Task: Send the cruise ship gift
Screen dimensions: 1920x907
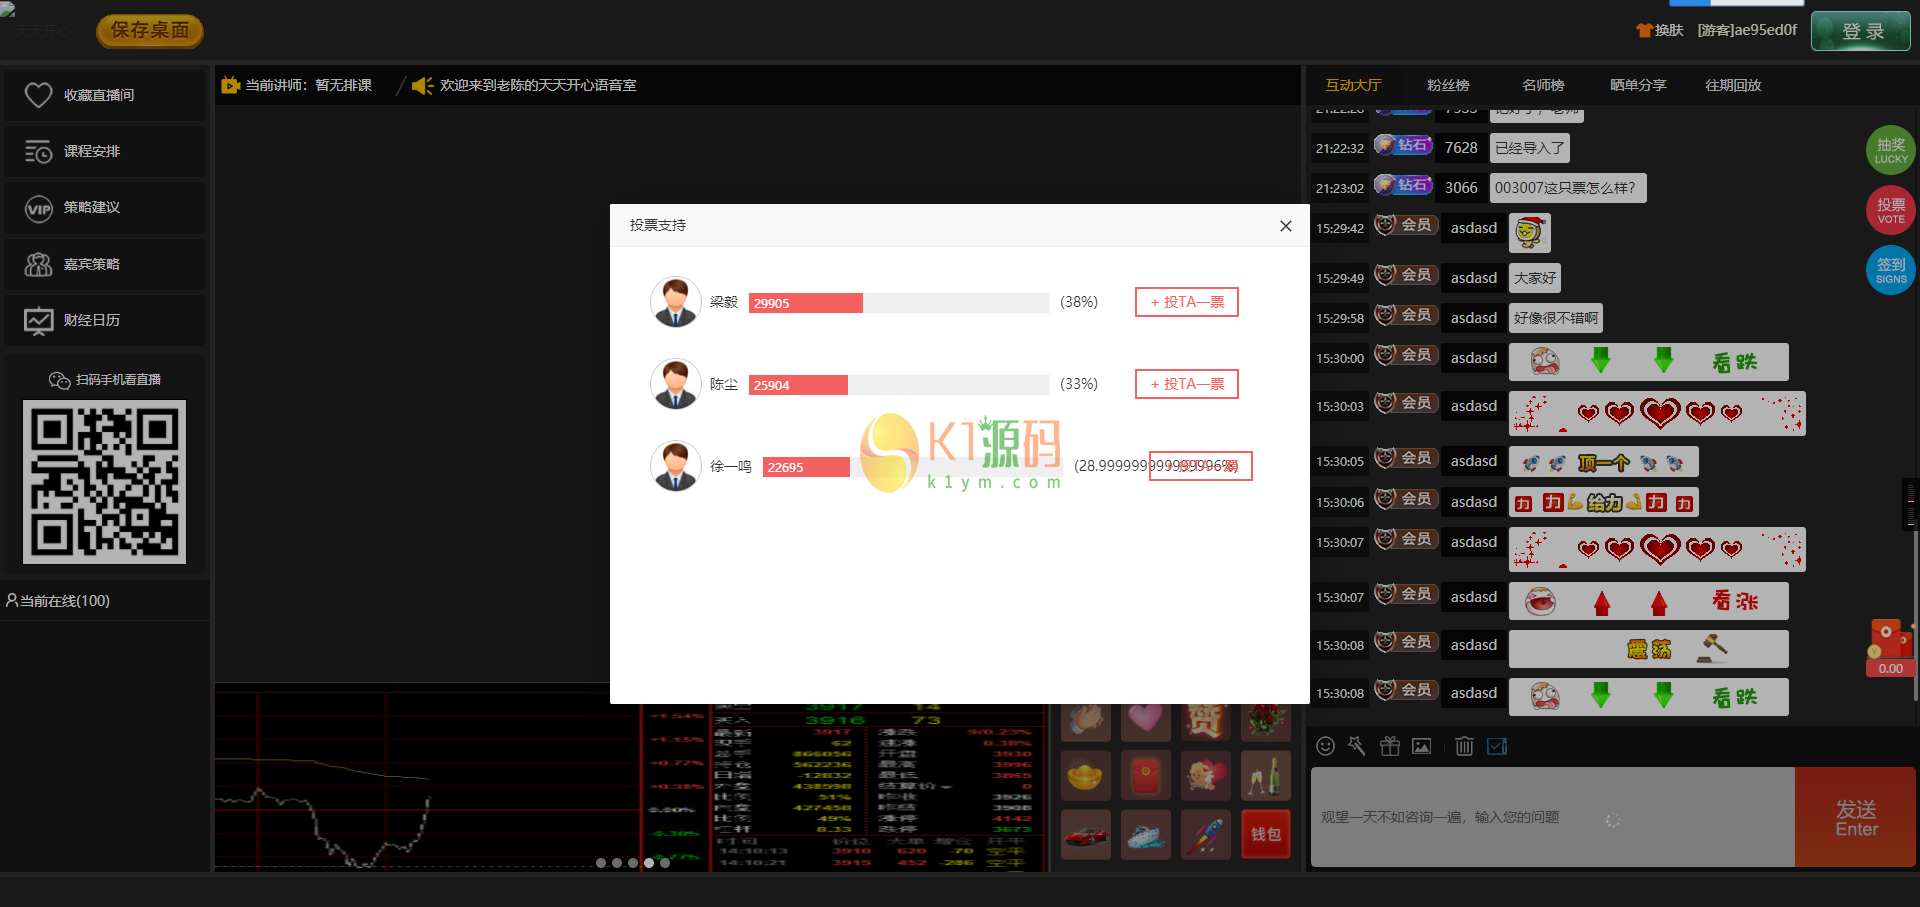Action: click(x=1145, y=835)
